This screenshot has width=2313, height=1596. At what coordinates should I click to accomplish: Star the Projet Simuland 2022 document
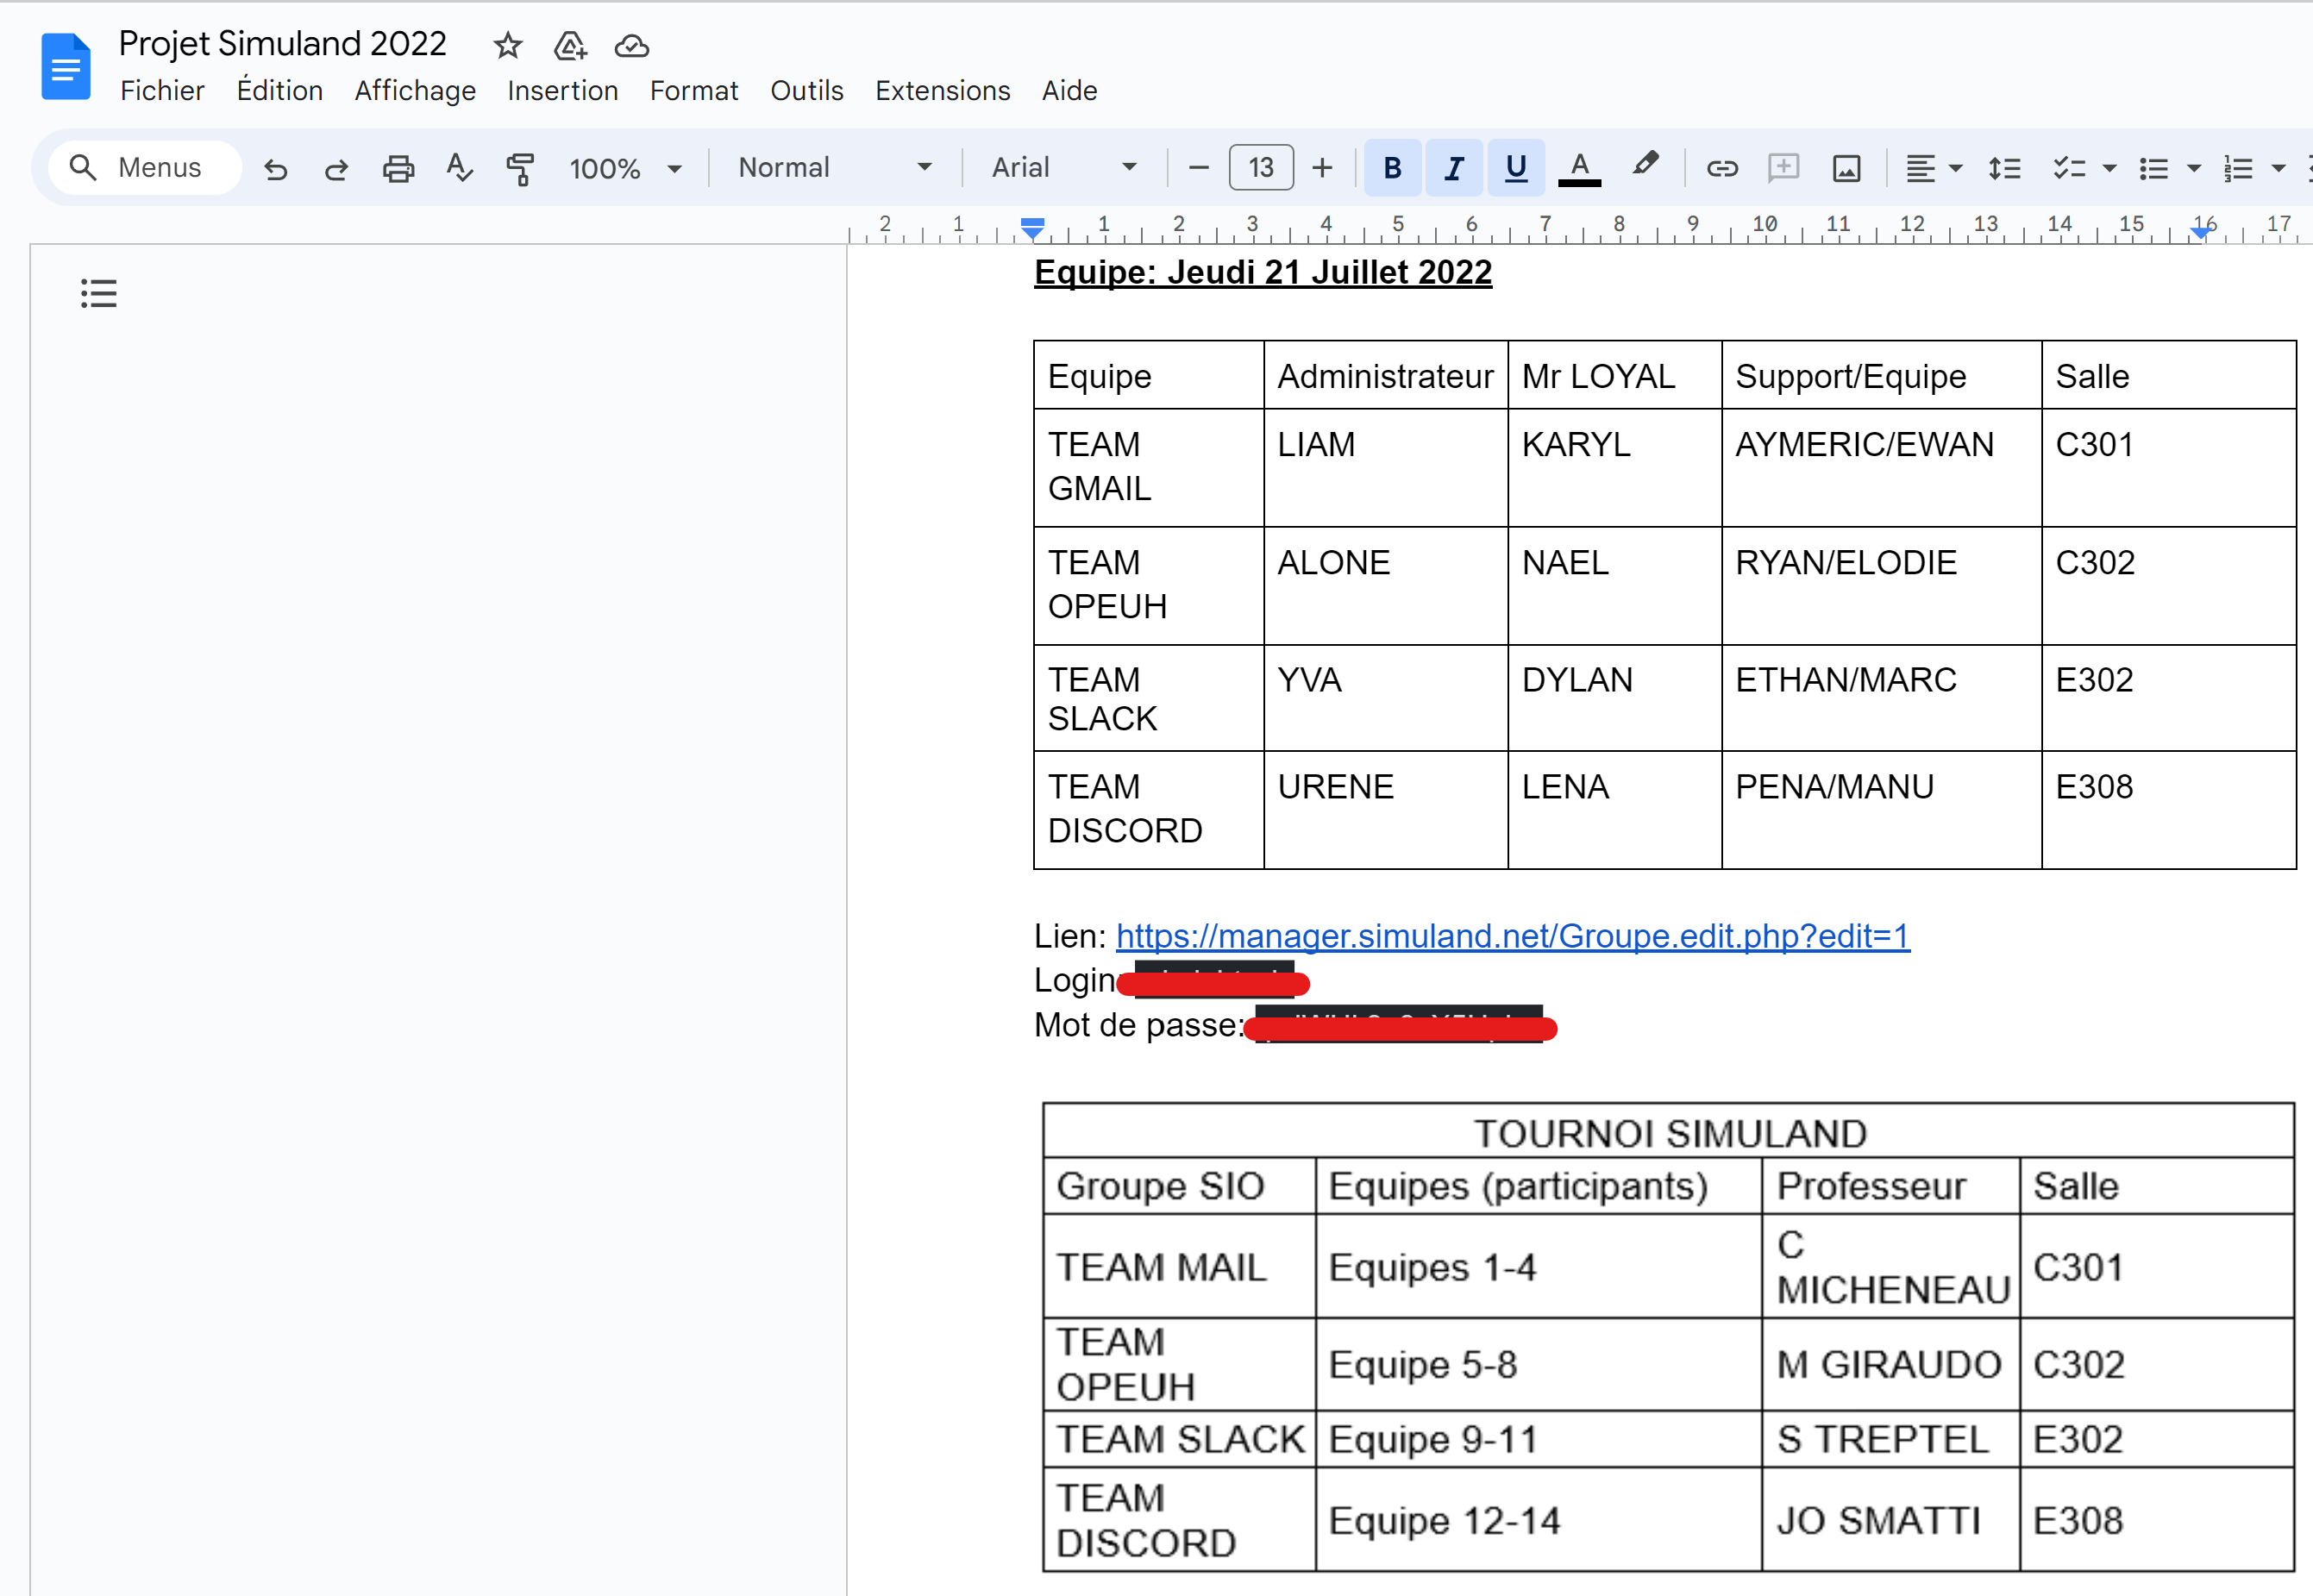click(508, 46)
